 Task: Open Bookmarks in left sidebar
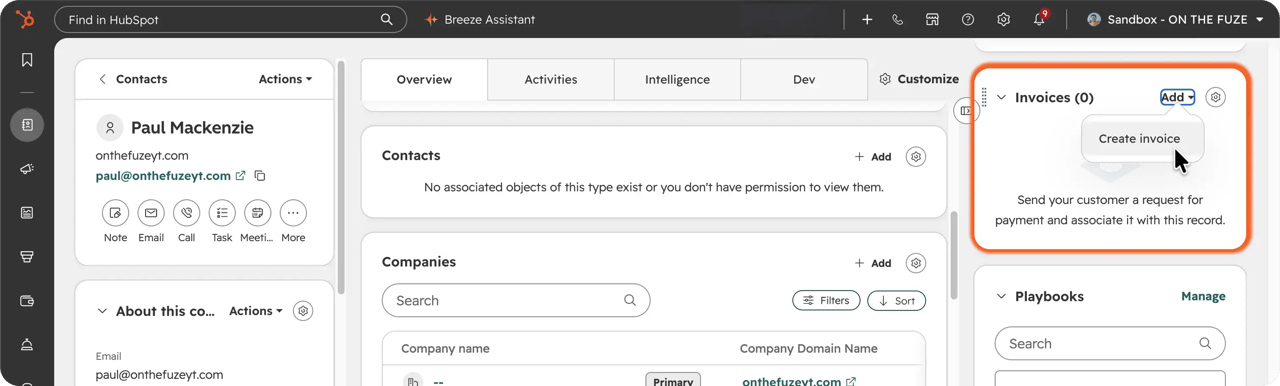[27, 61]
